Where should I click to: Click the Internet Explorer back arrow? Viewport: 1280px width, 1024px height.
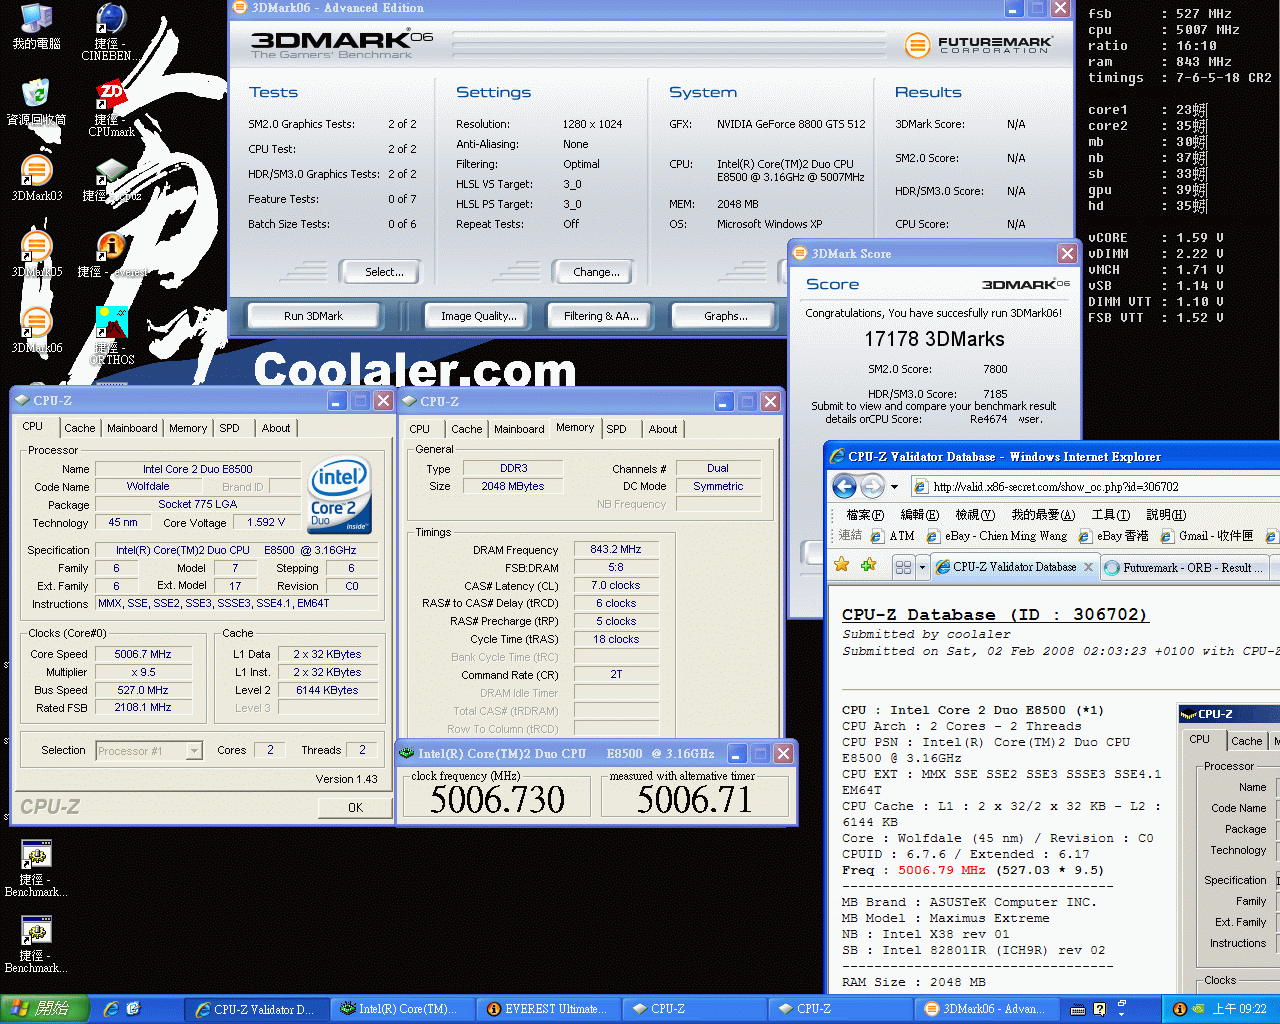[x=844, y=486]
